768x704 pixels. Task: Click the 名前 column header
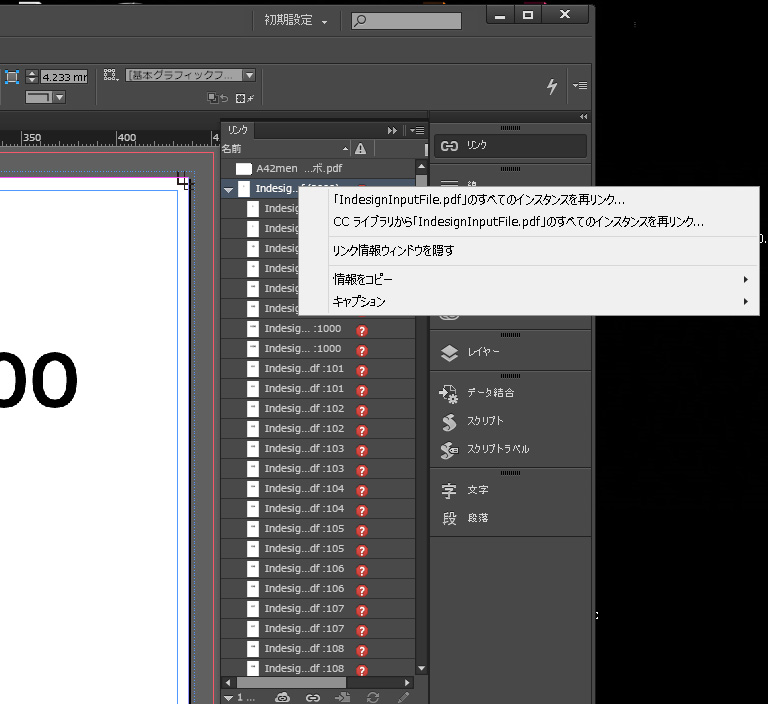coord(231,148)
